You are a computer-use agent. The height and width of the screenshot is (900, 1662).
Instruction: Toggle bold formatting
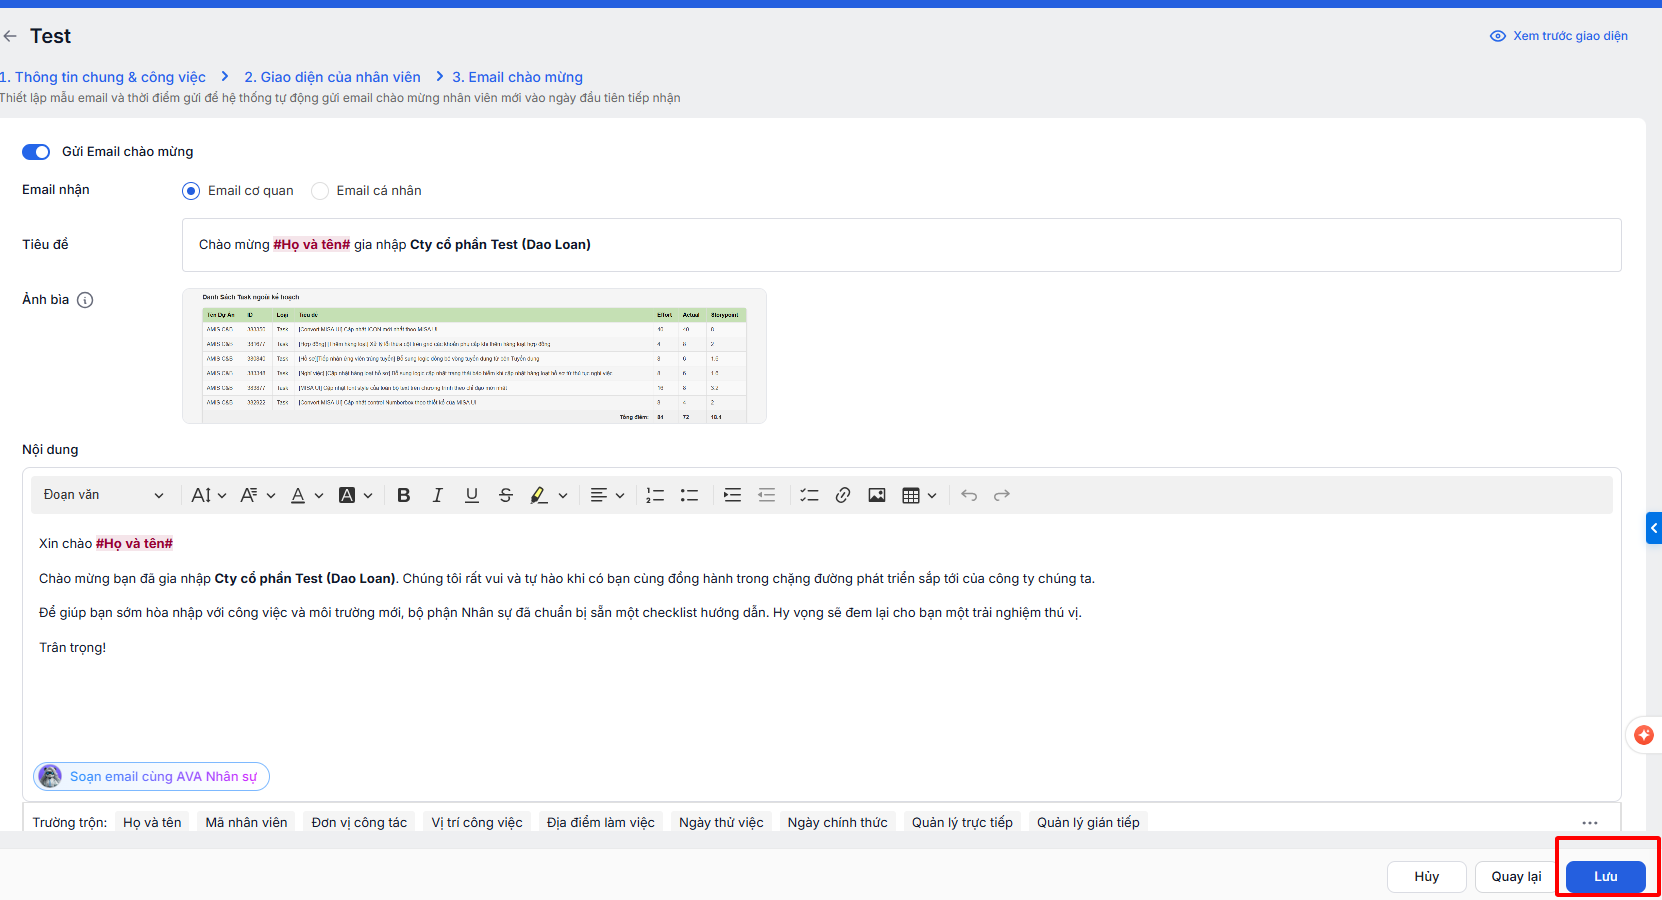[x=404, y=495]
